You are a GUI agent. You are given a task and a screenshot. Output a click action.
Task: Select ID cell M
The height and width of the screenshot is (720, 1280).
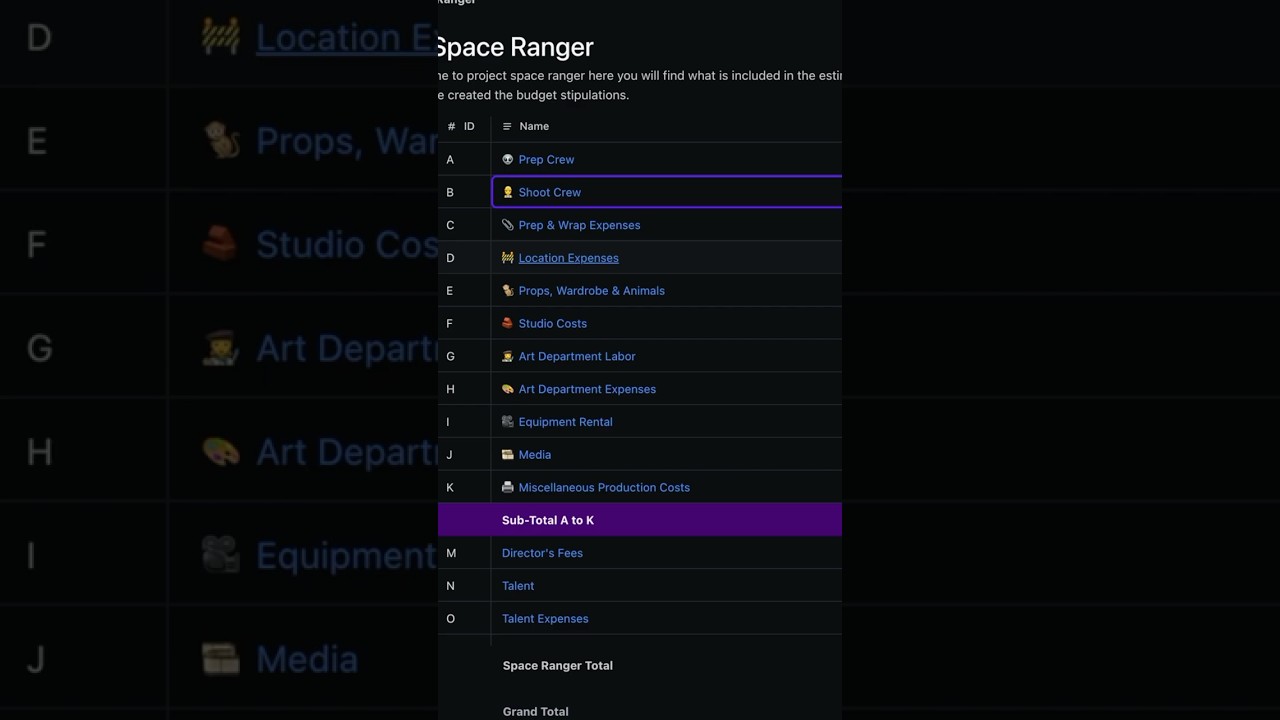(x=464, y=553)
